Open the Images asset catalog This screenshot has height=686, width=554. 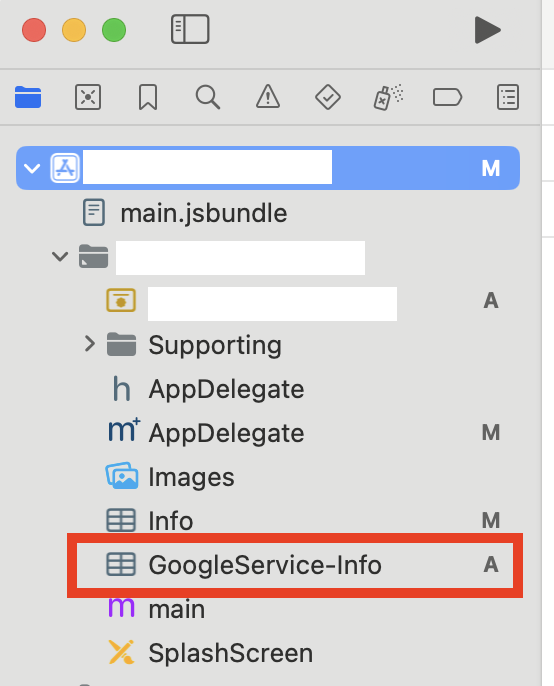[191, 477]
